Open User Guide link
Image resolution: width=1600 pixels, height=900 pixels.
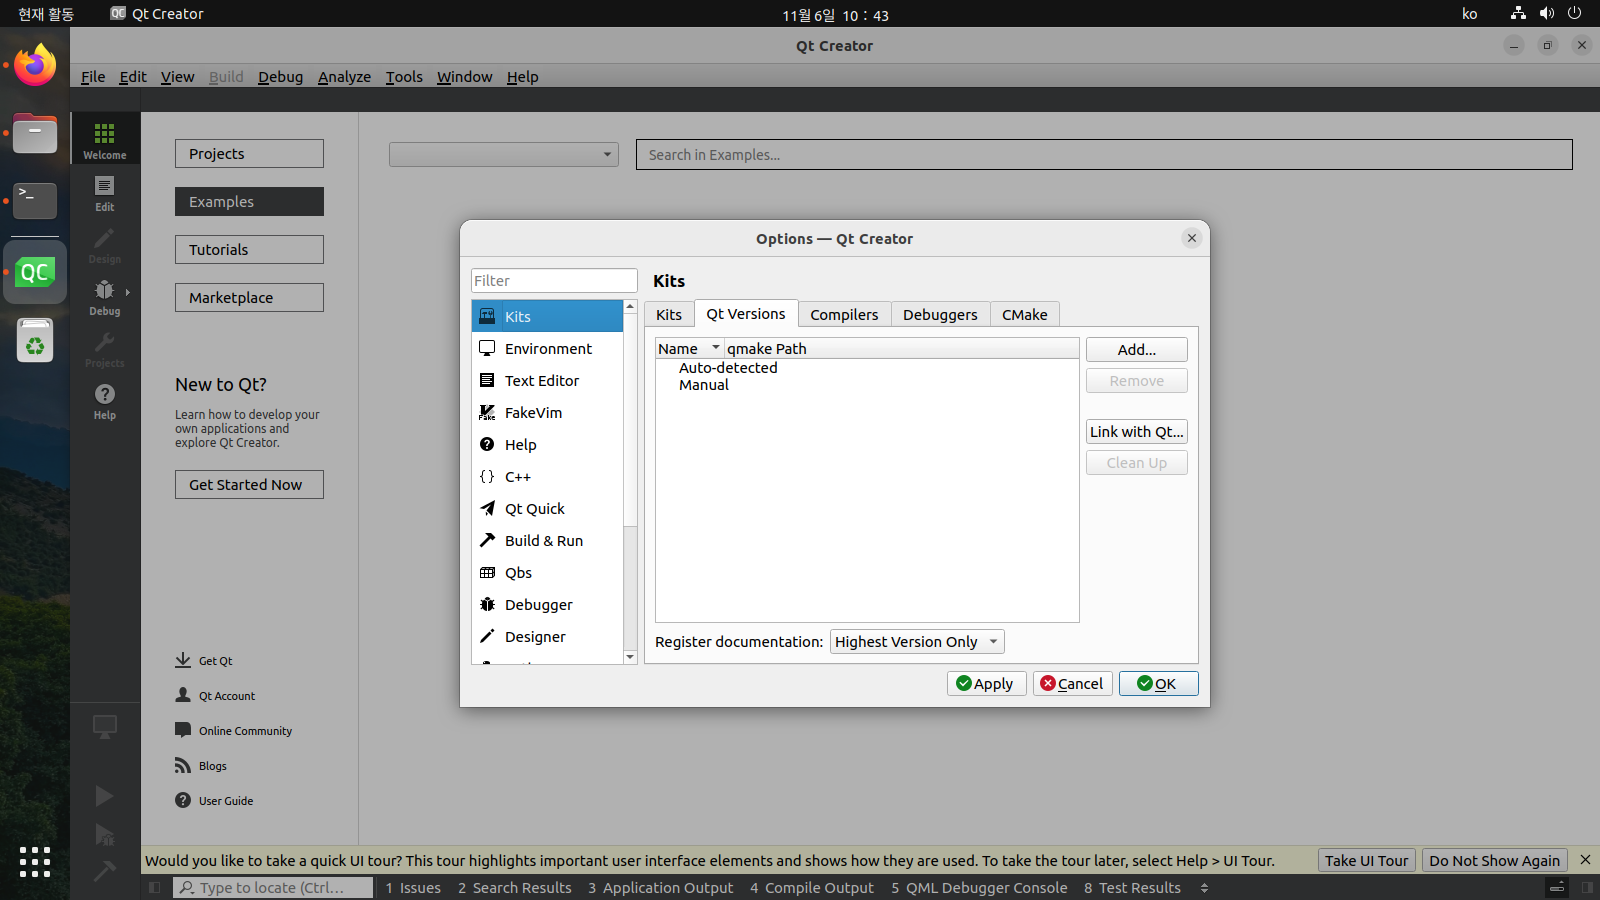coord(225,801)
